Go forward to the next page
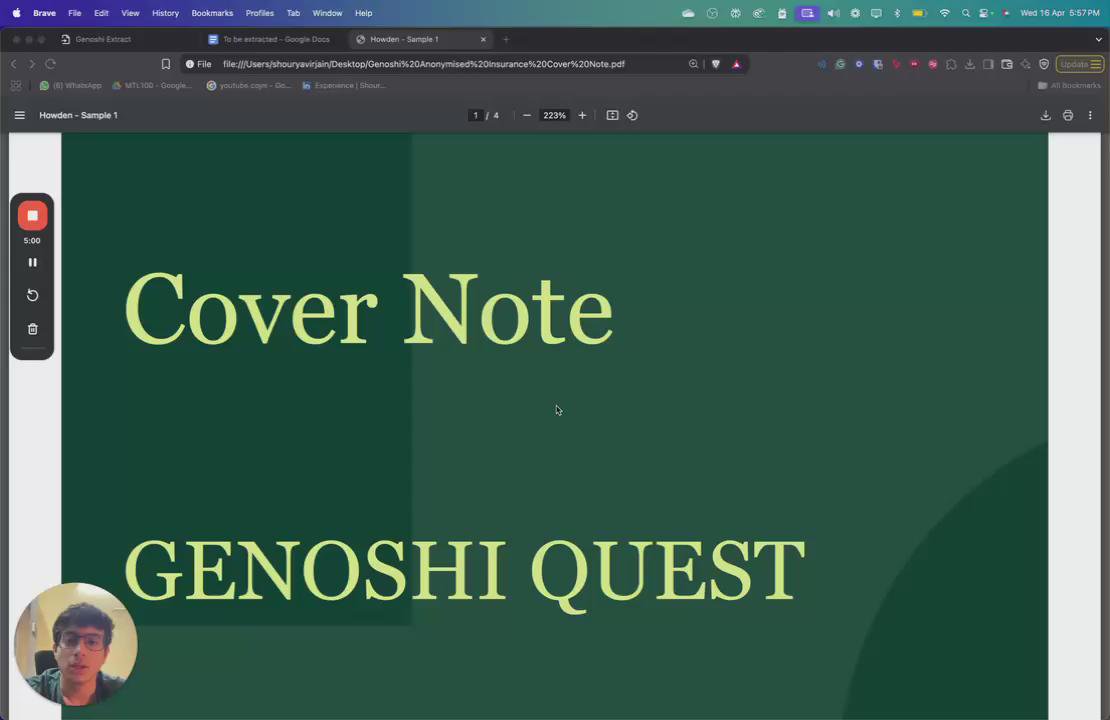This screenshot has width=1110, height=720. pyautogui.click(x=32, y=64)
